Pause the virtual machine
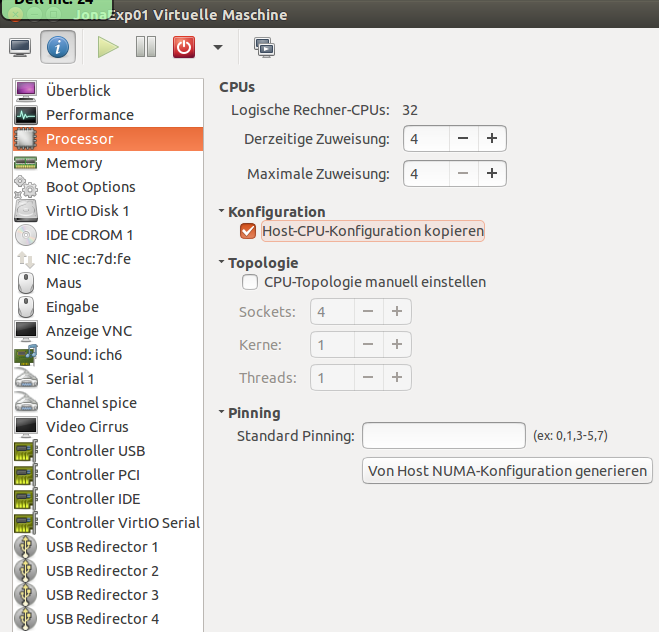This screenshot has height=632, width=659. tap(145, 46)
